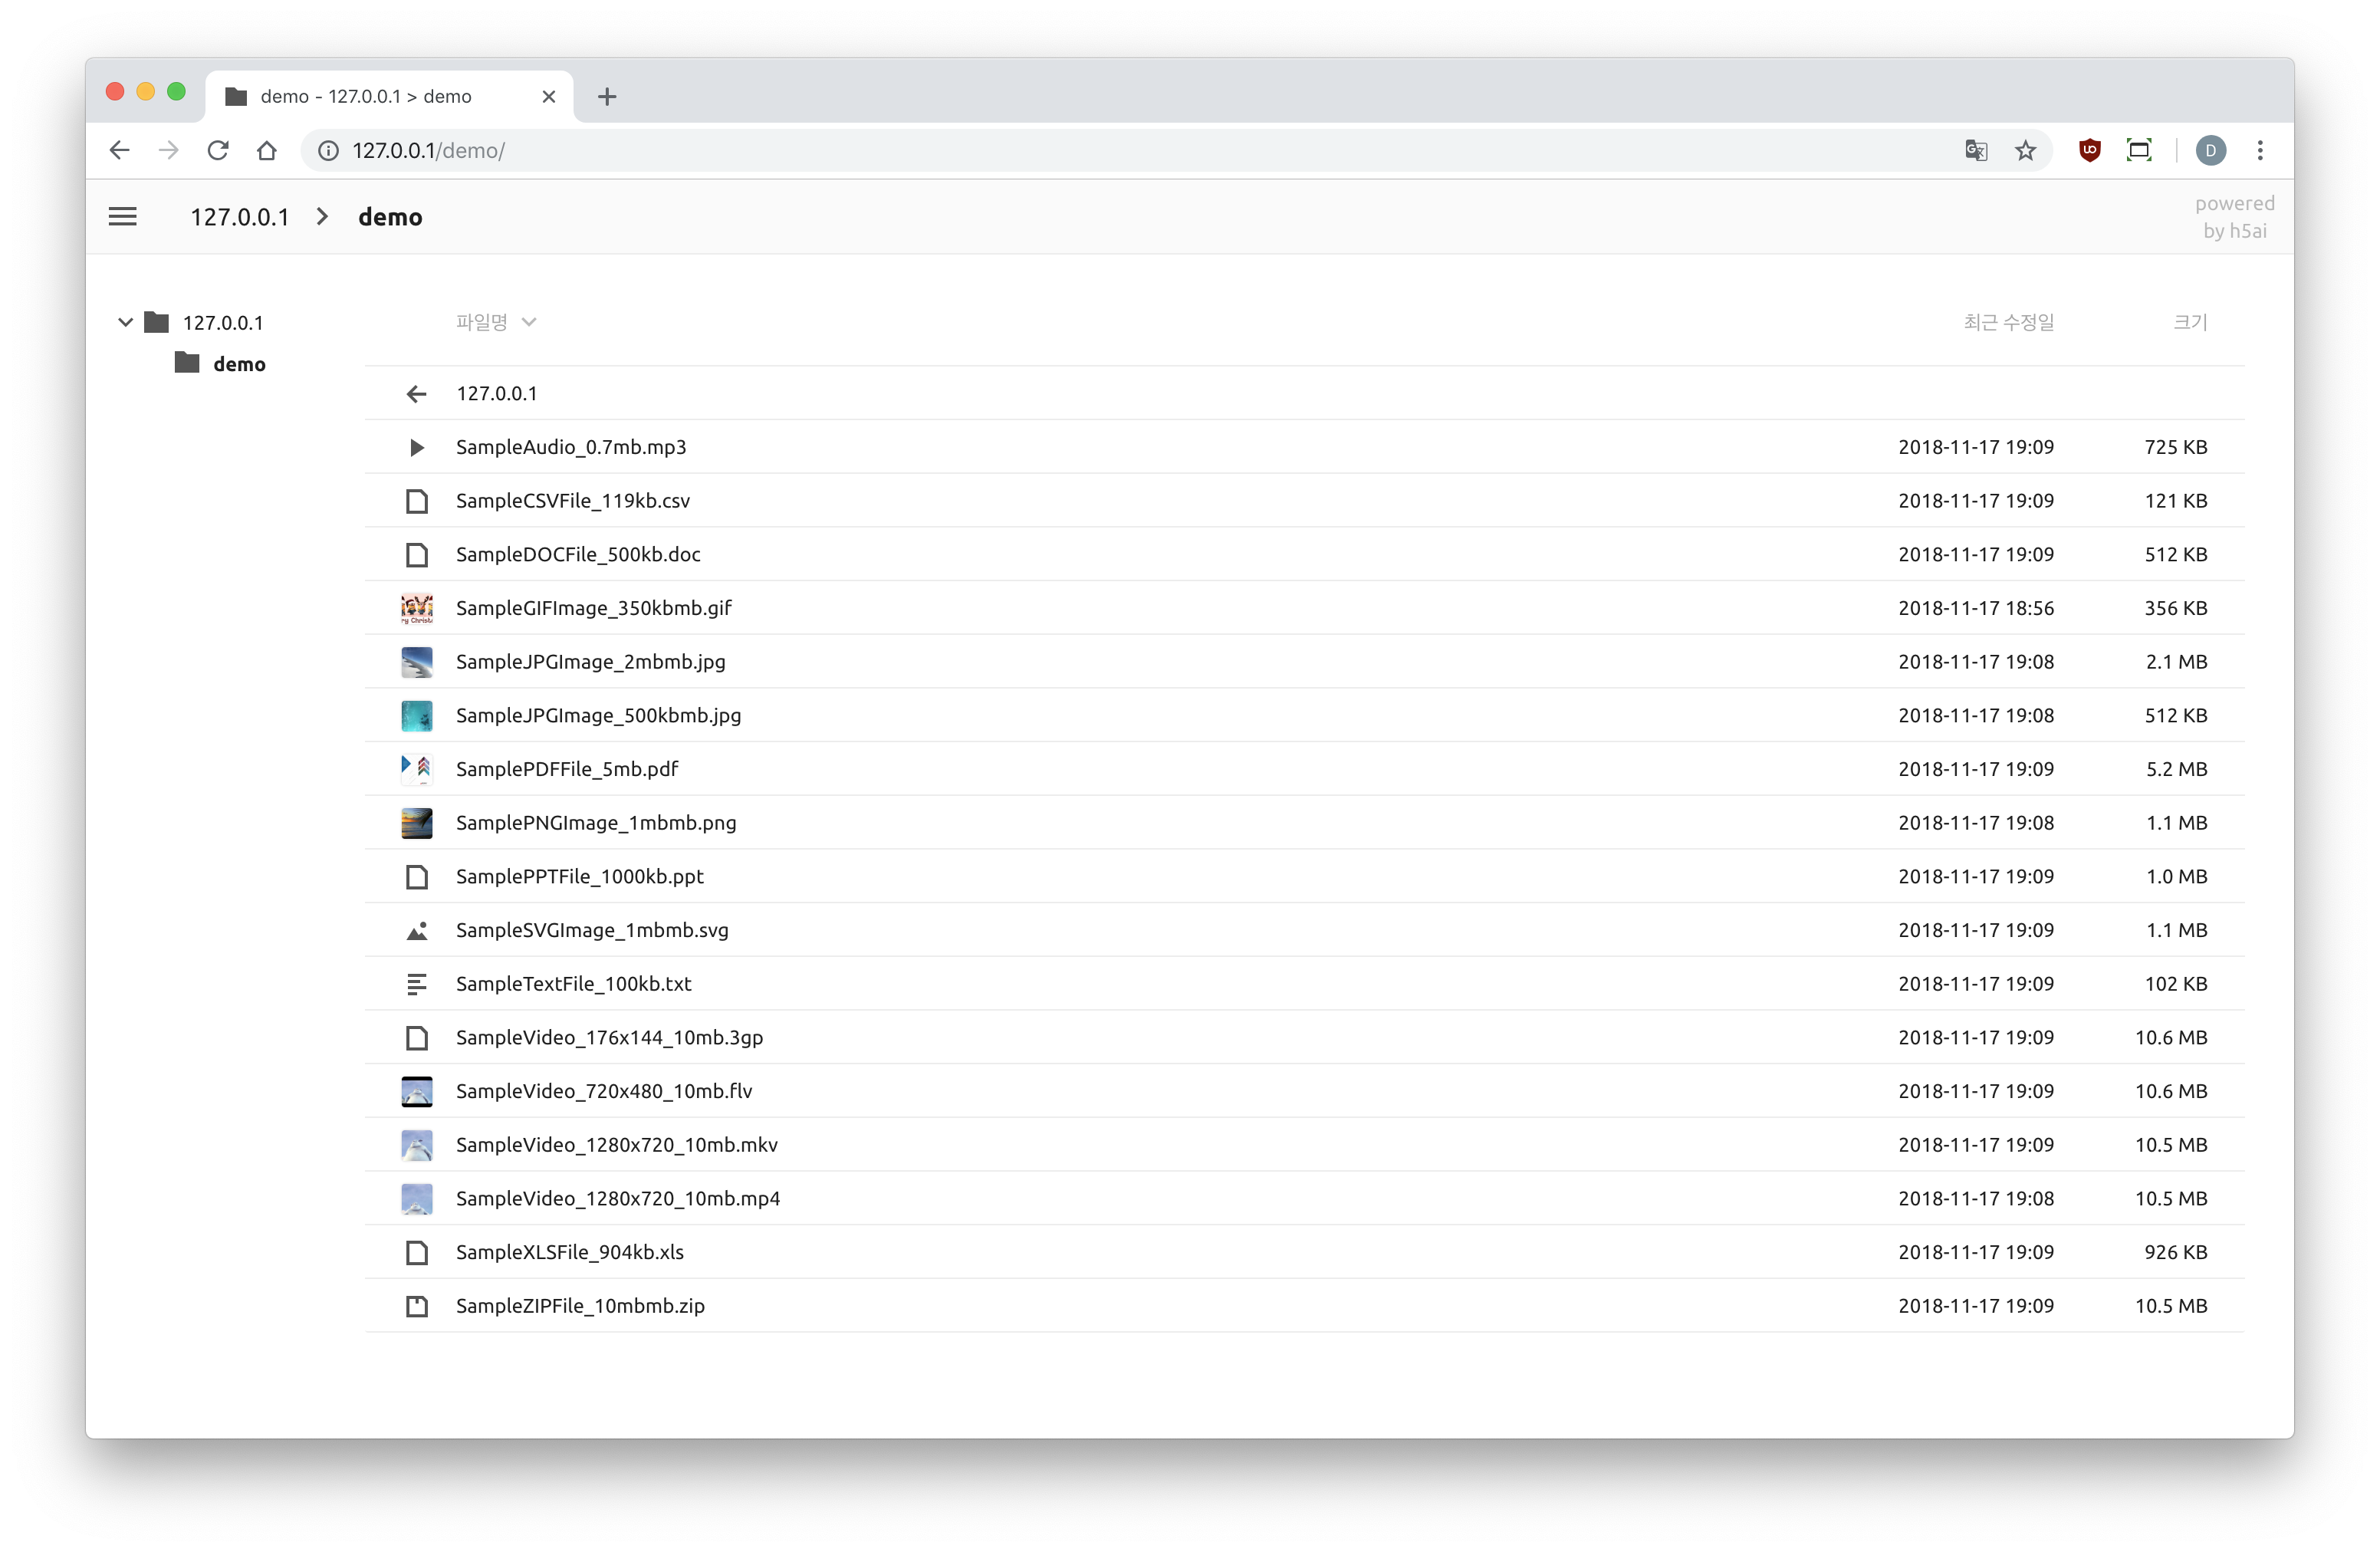The height and width of the screenshot is (1552, 2380).
Task: Reload the page with browser refresh button
Action: tap(218, 151)
